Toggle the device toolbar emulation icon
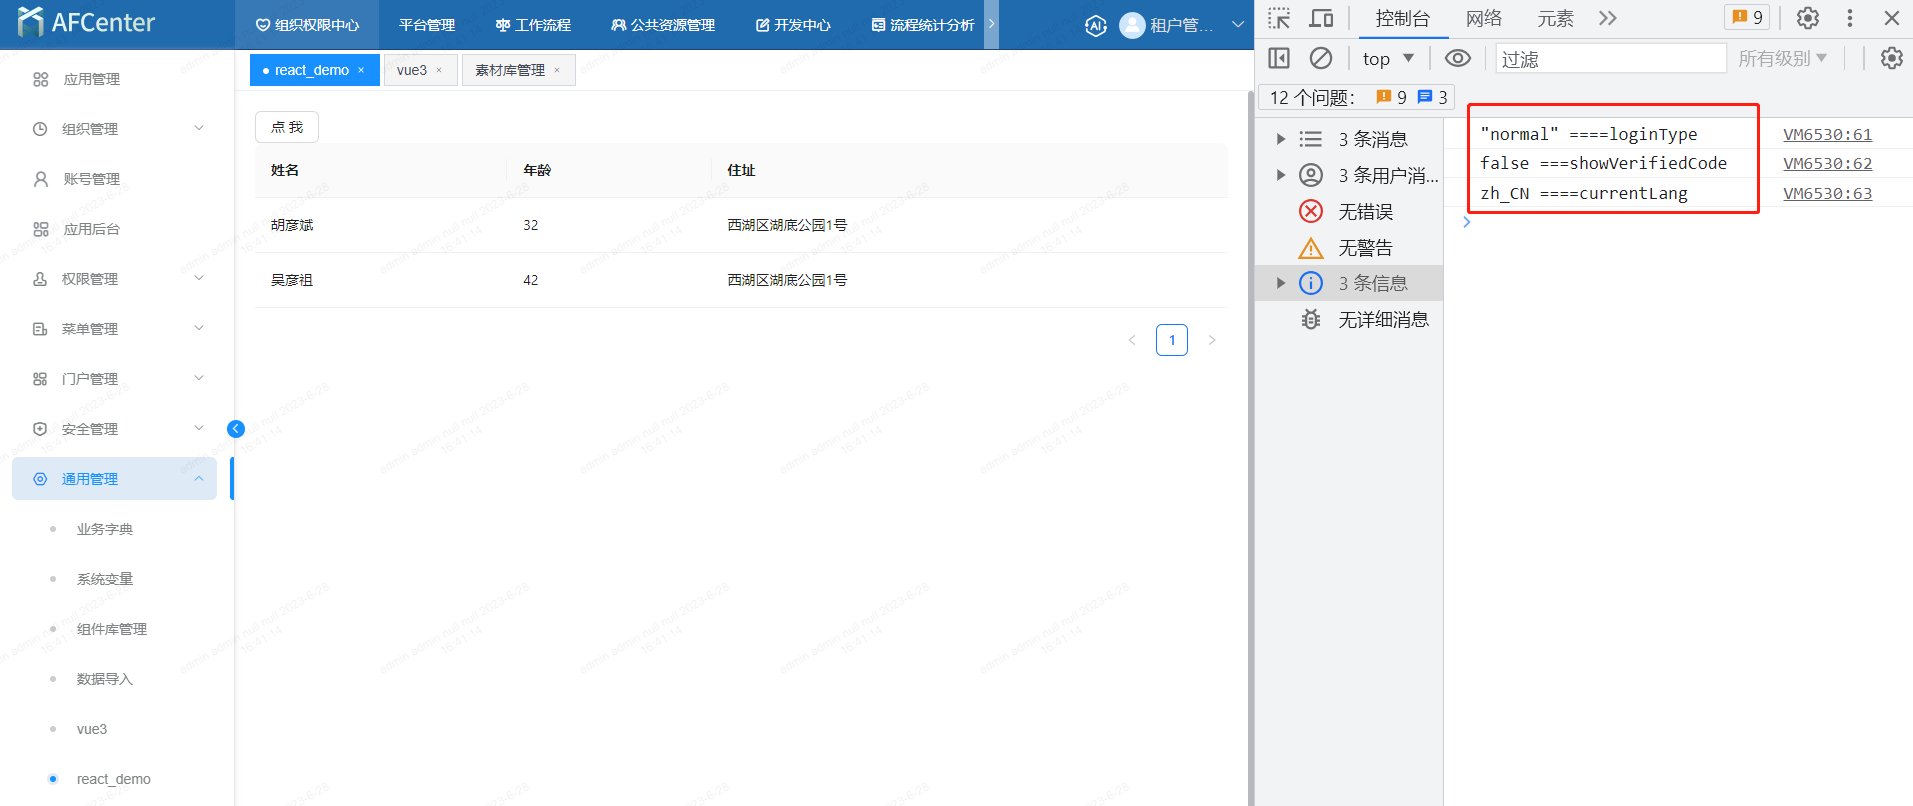The height and width of the screenshot is (806, 1913). point(1321,18)
